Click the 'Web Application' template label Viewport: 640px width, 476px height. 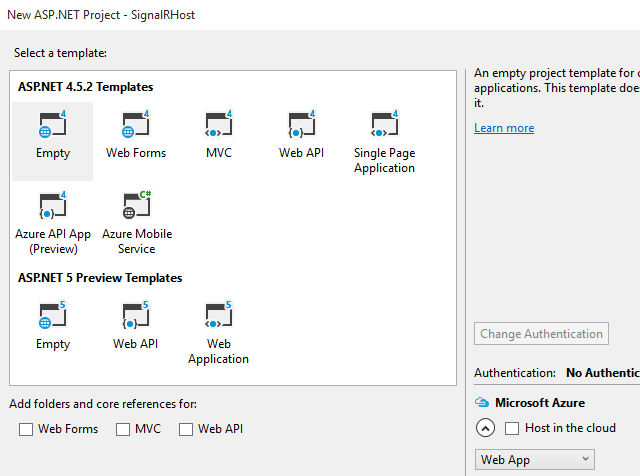218,351
